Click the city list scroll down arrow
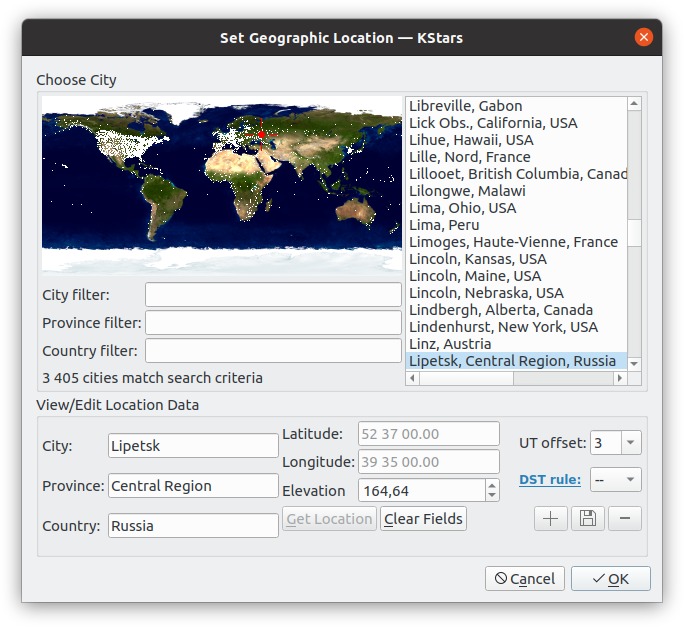684x627 pixels. click(634, 363)
